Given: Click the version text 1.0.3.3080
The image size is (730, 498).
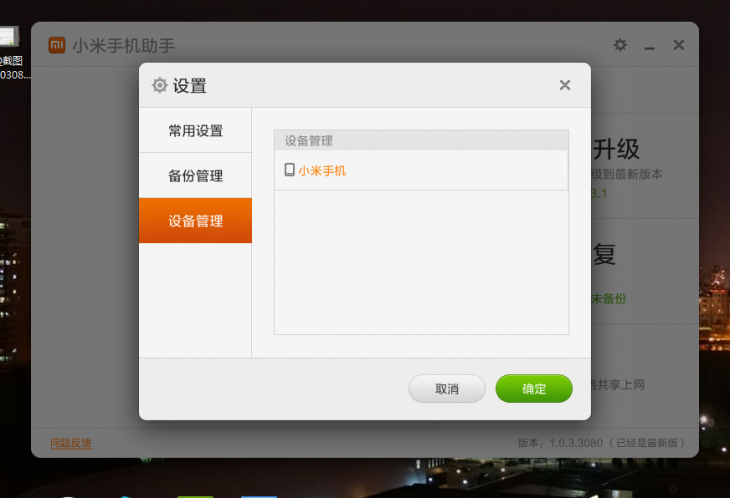Looking at the screenshot, I should coord(576,443).
